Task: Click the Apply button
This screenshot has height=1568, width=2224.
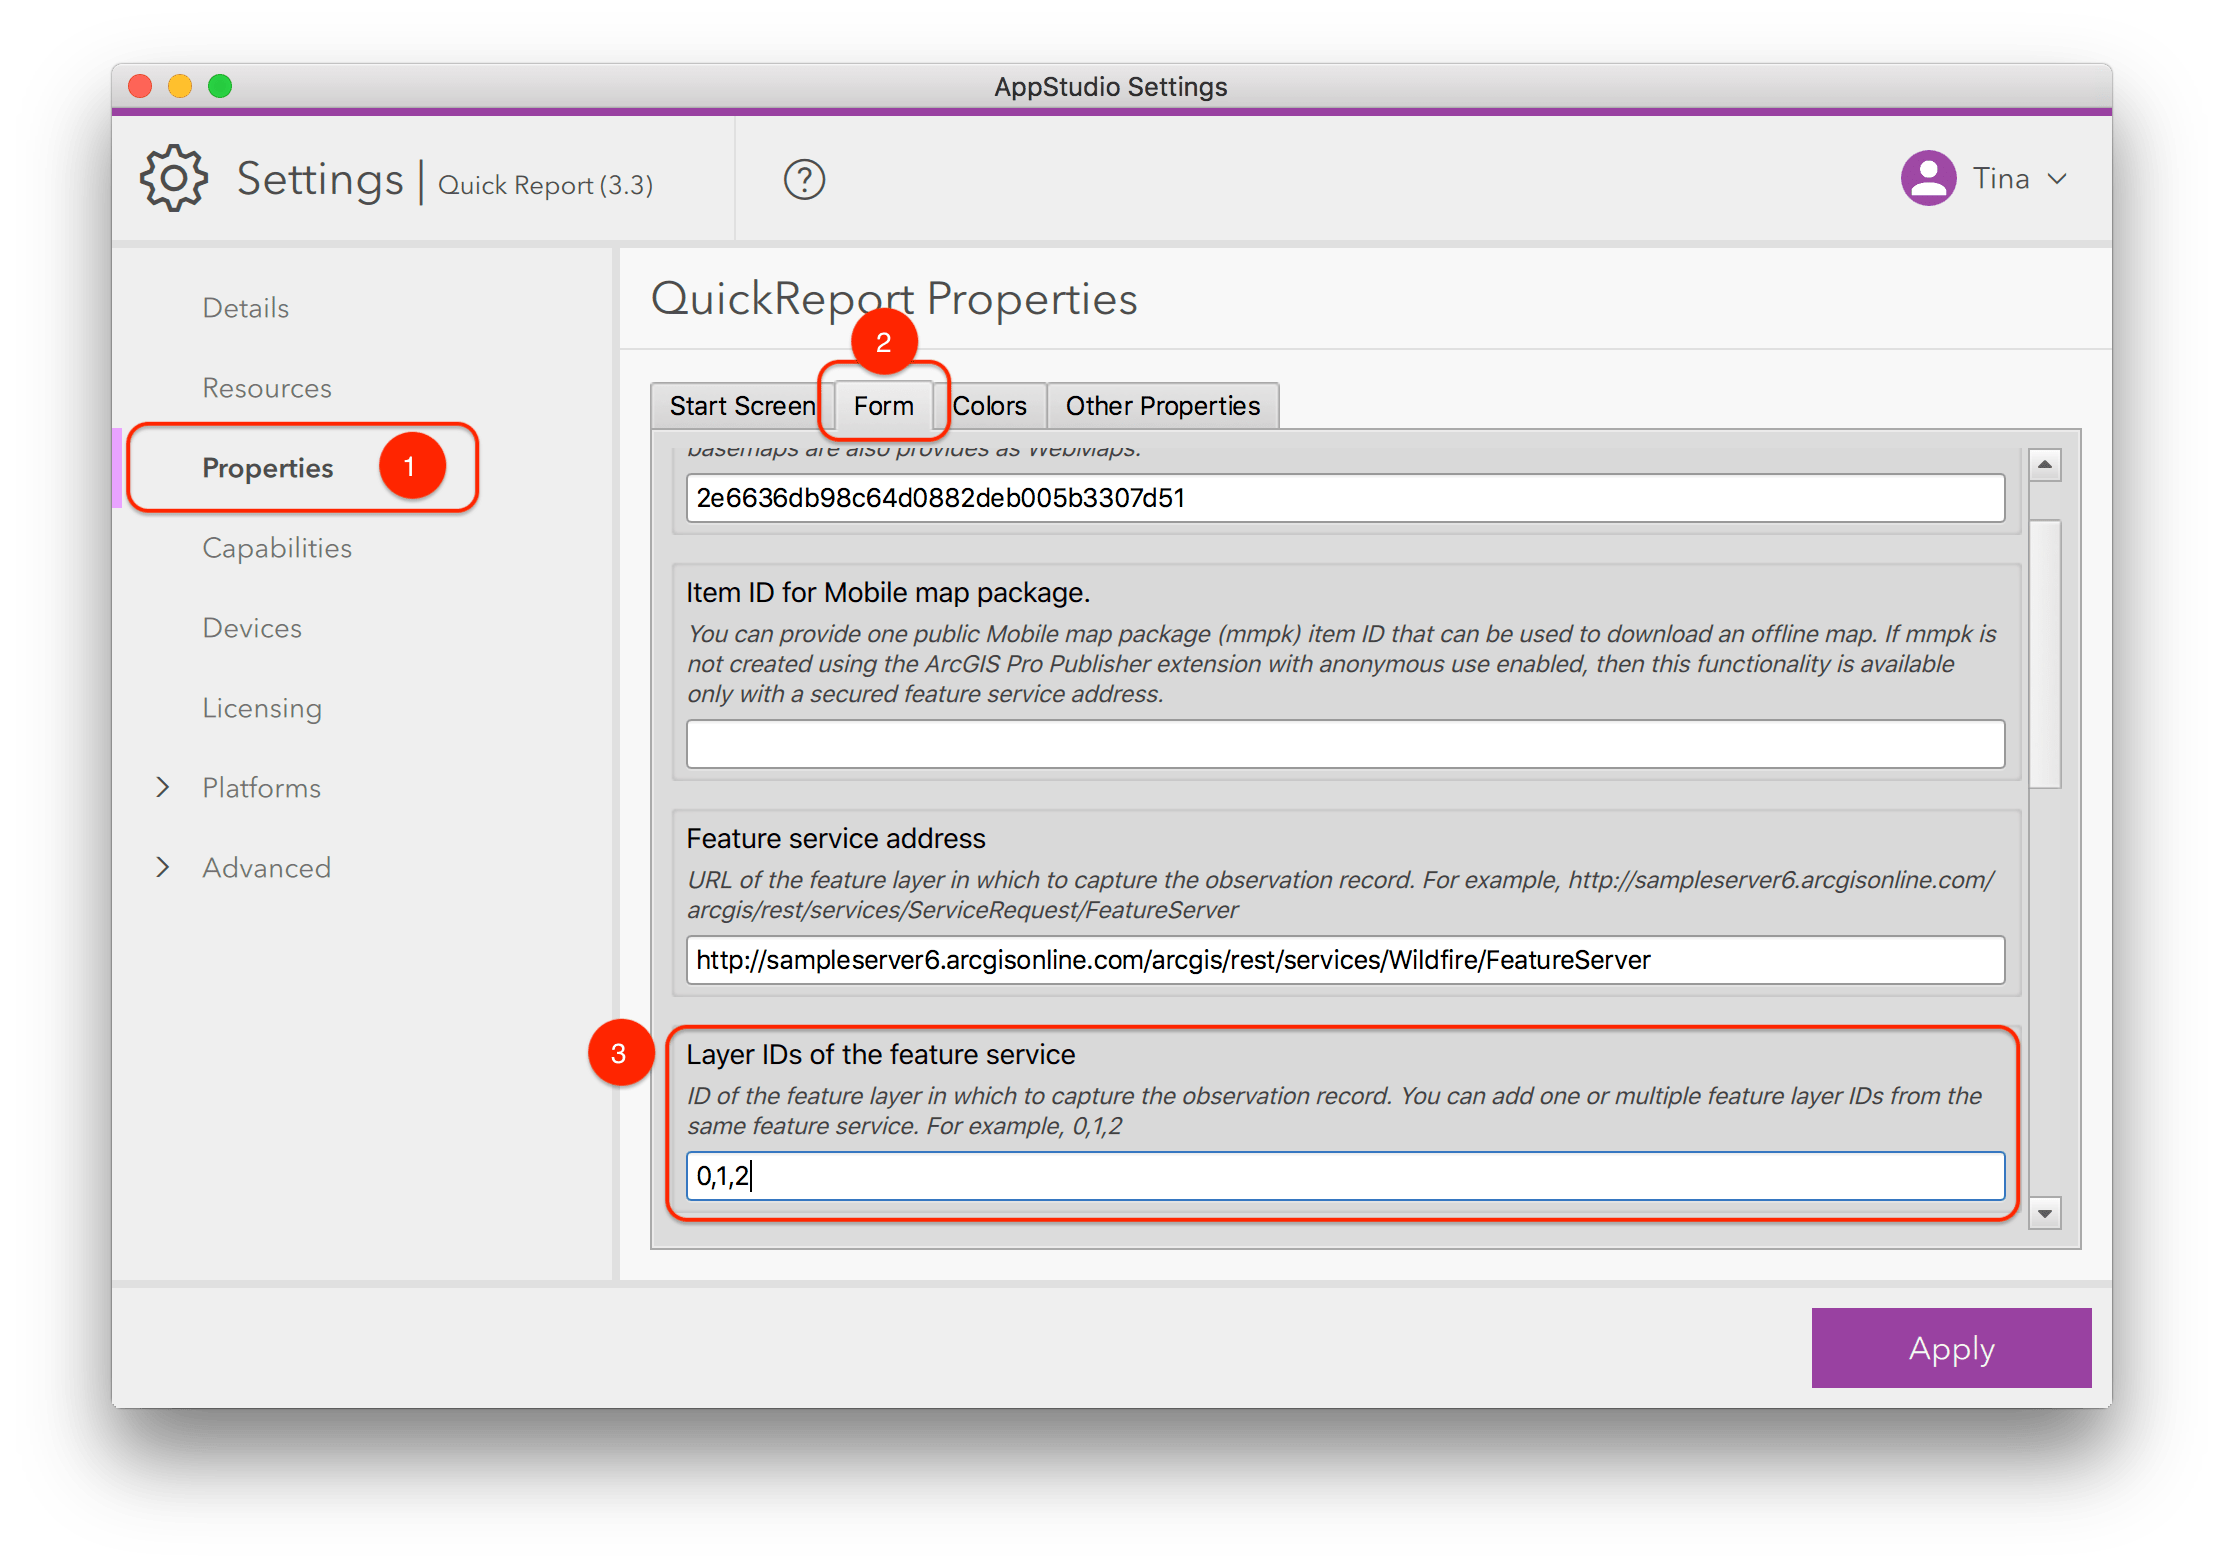Action: click(x=1949, y=1348)
